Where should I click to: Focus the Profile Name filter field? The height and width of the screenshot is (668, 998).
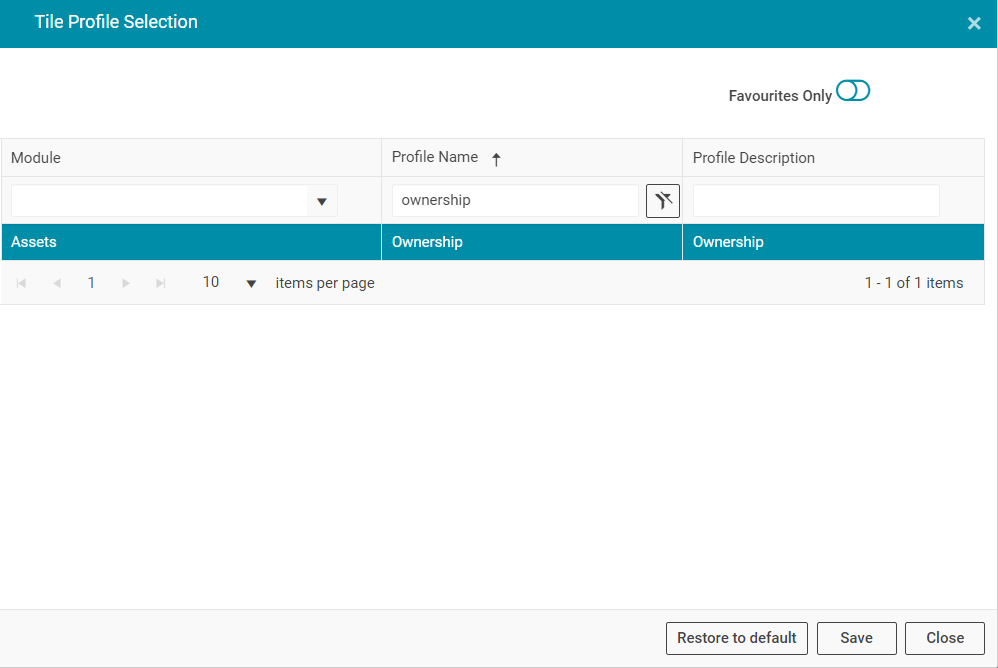[515, 200]
